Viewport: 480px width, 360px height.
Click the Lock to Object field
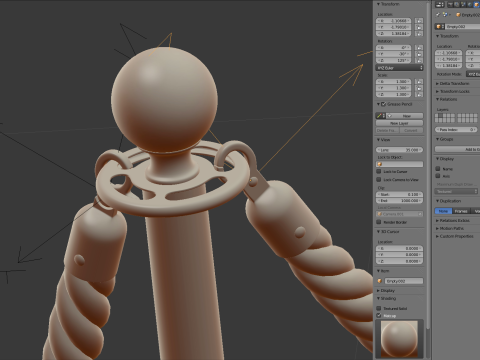pyautogui.click(x=400, y=164)
